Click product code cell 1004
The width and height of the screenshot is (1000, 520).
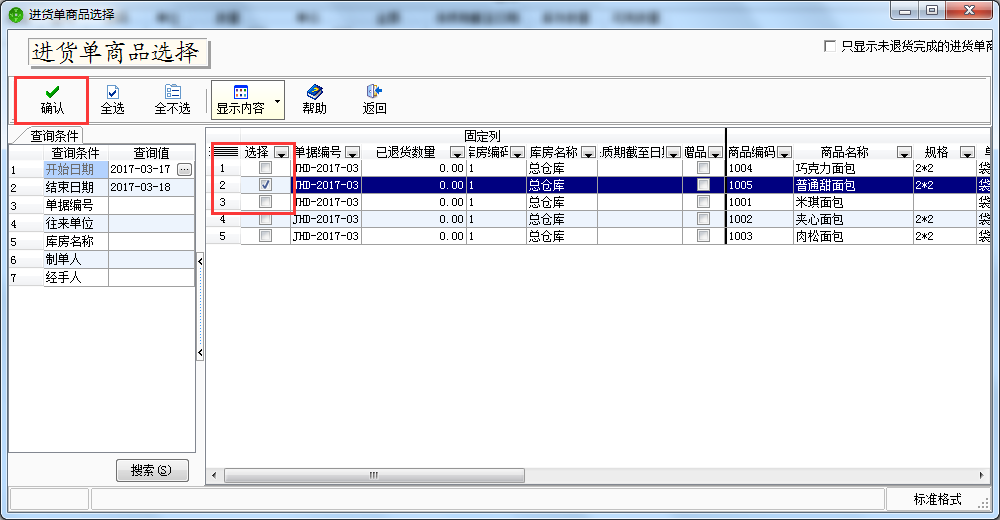pyautogui.click(x=760, y=168)
